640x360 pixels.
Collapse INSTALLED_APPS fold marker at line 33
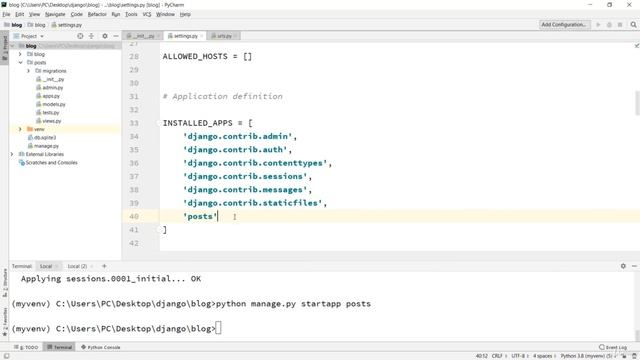pos(159,123)
